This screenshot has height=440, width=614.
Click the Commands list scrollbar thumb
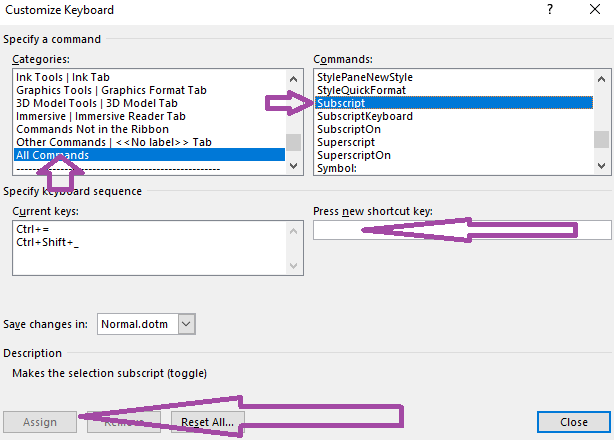click(x=601, y=139)
